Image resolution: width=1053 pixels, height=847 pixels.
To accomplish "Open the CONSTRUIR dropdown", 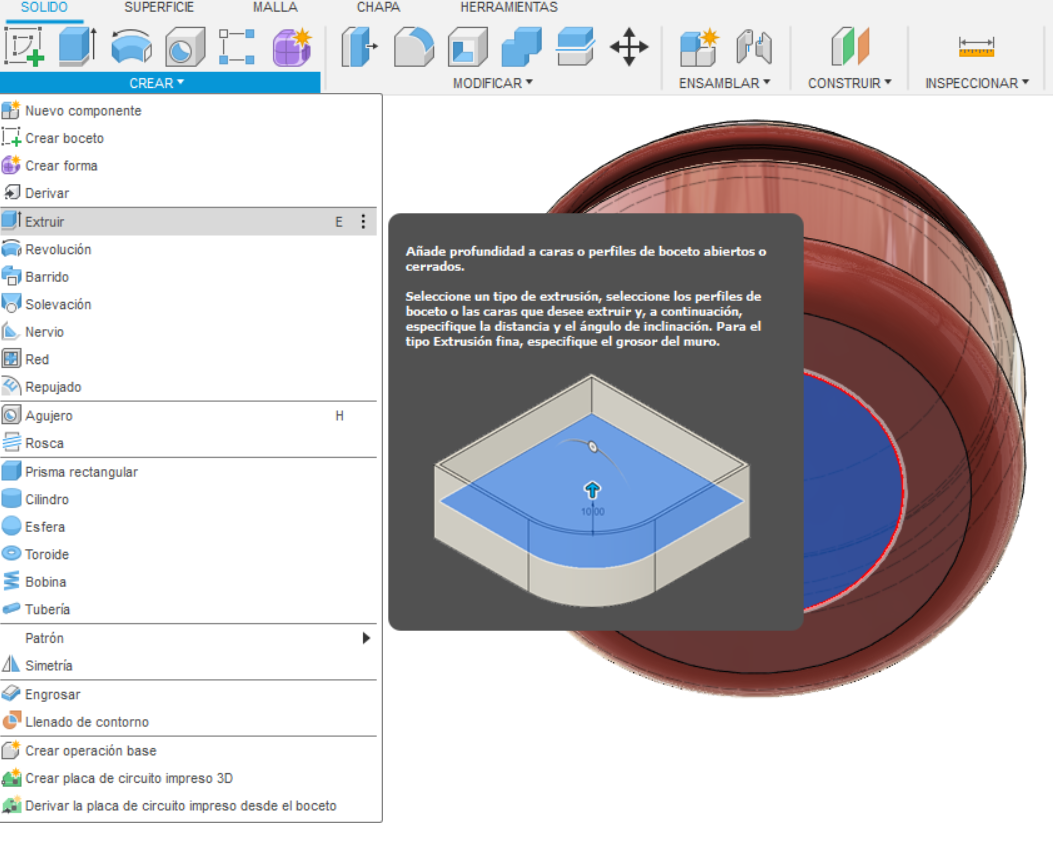I will 850,83.
